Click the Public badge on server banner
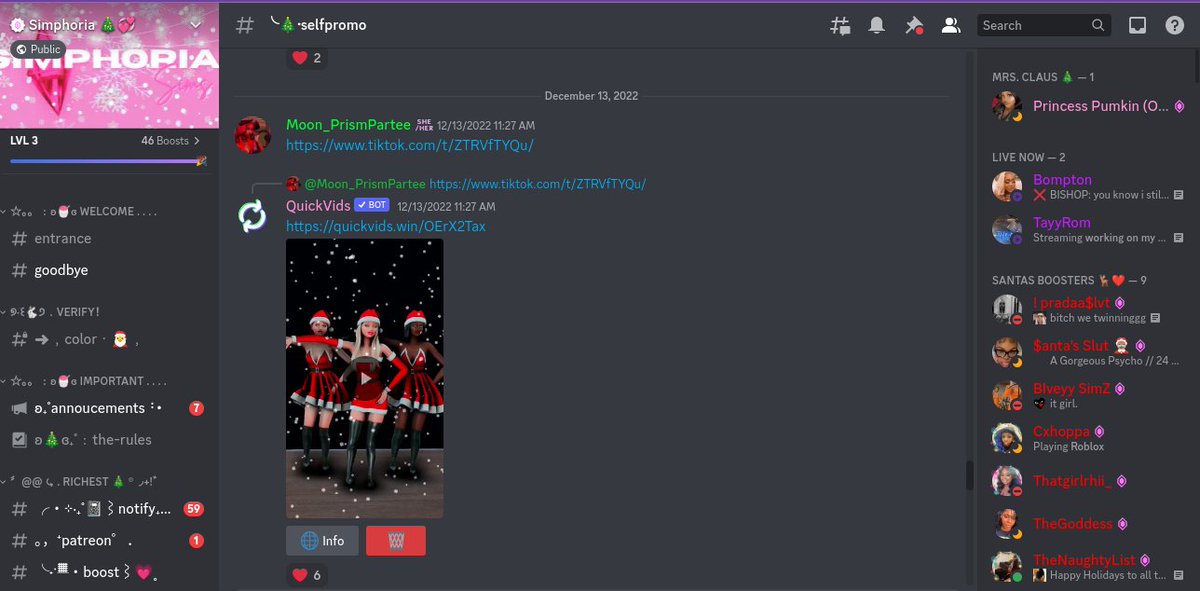1200x591 pixels. tap(38, 49)
